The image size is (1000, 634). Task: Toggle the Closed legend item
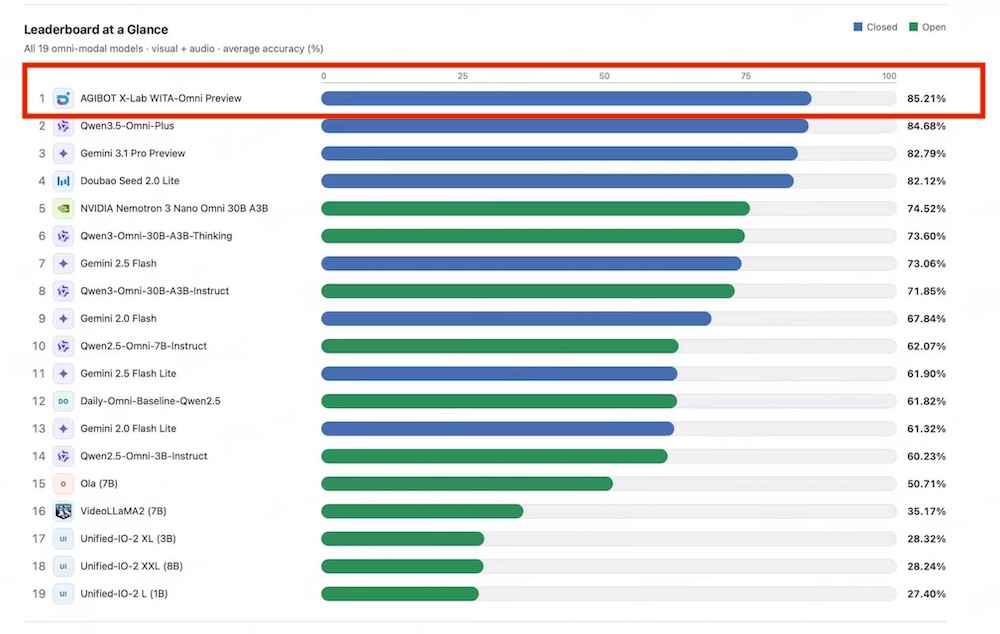875,27
